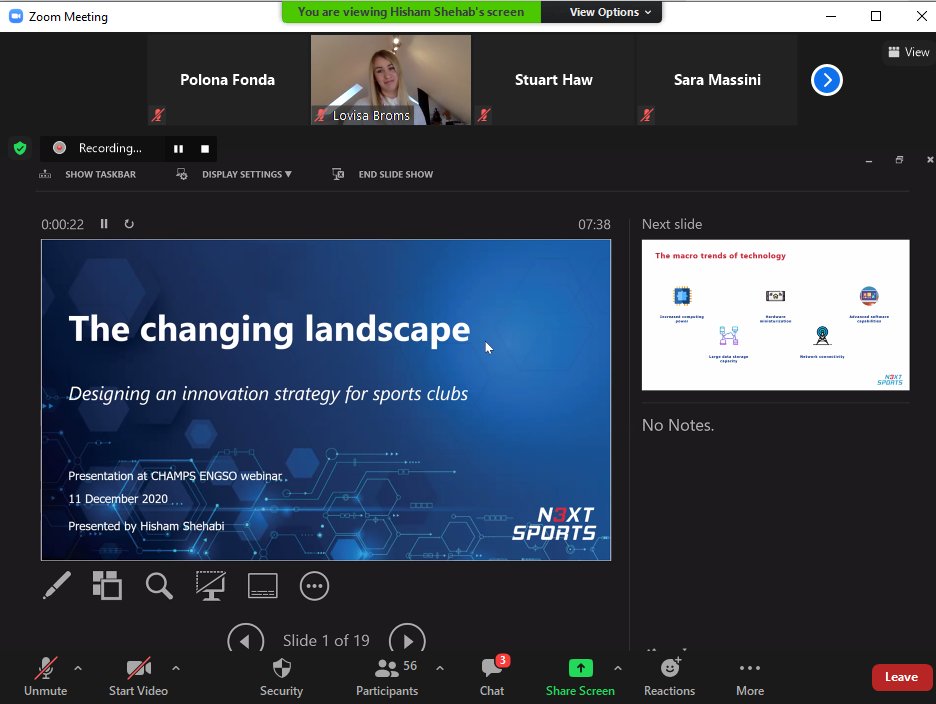
Task: Click red Recording indicator
Action: click(59, 147)
